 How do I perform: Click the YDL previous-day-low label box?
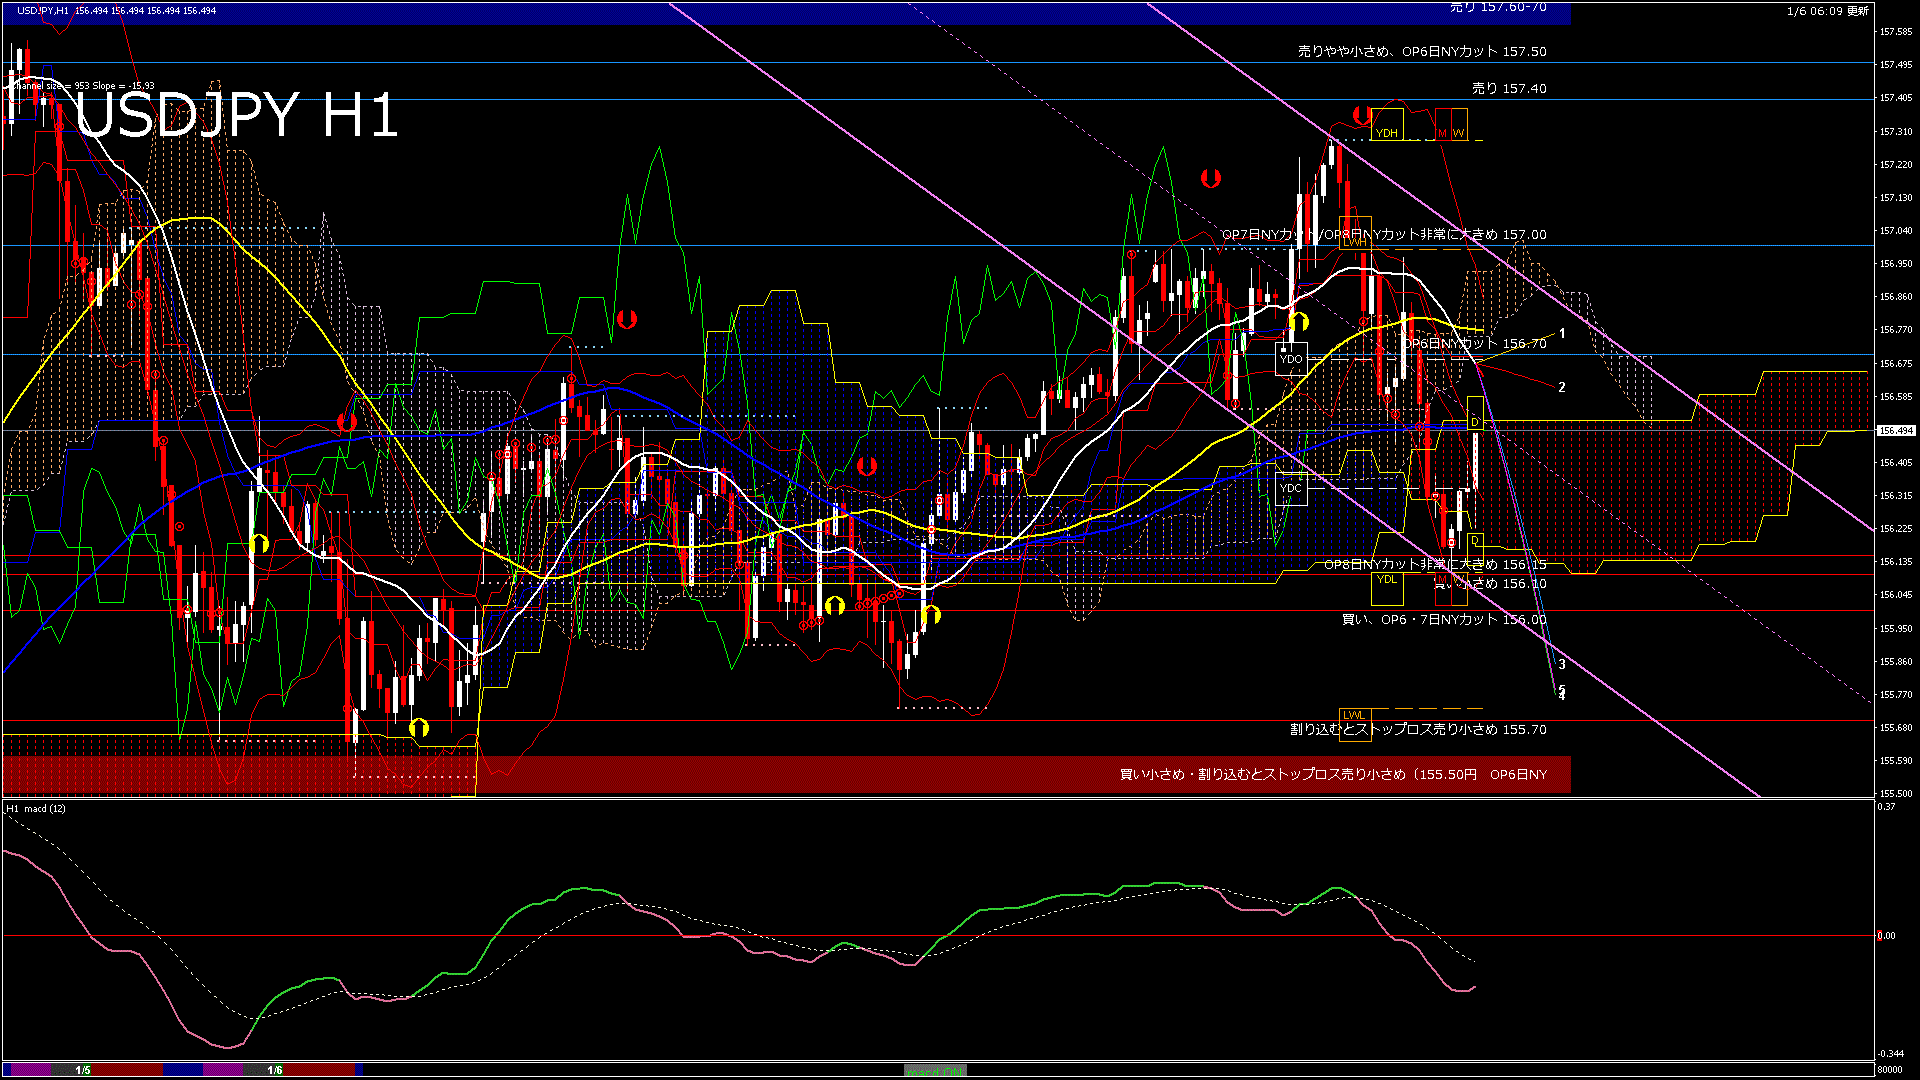point(1386,580)
